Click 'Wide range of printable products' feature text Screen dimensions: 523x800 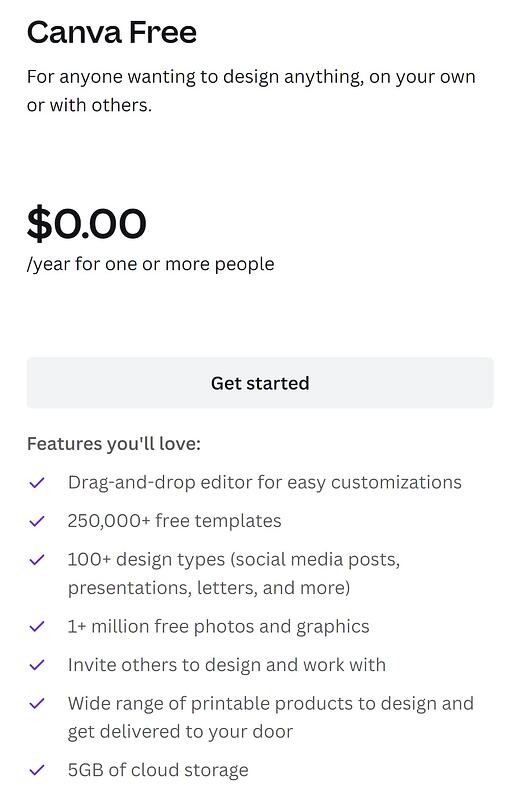click(x=271, y=717)
